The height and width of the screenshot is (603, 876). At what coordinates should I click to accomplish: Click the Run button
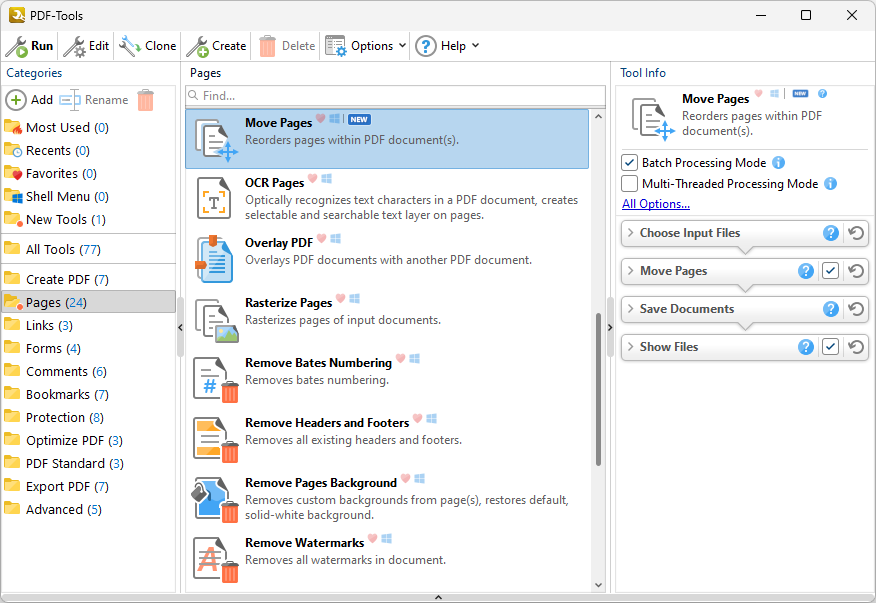point(29,45)
